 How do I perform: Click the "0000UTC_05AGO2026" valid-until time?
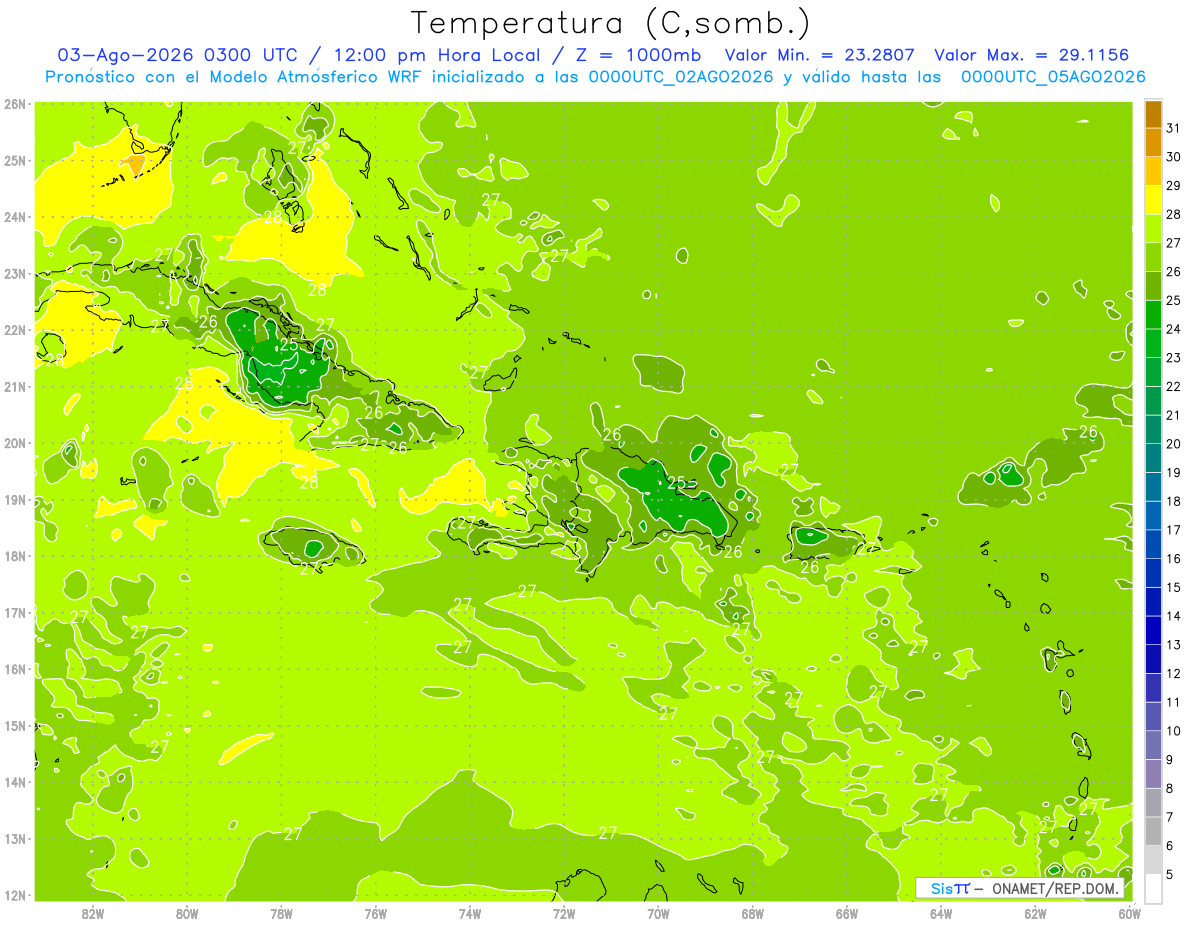(1053, 77)
